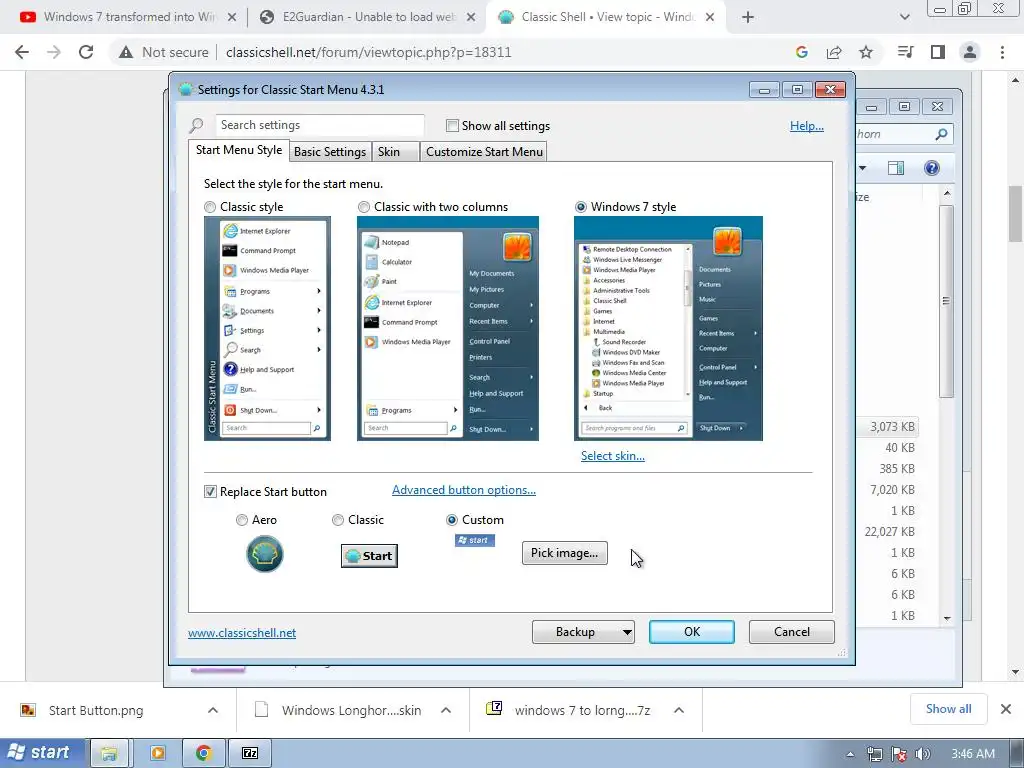The image size is (1024, 768).
Task: Click OK to apply settings
Action: [x=692, y=632]
